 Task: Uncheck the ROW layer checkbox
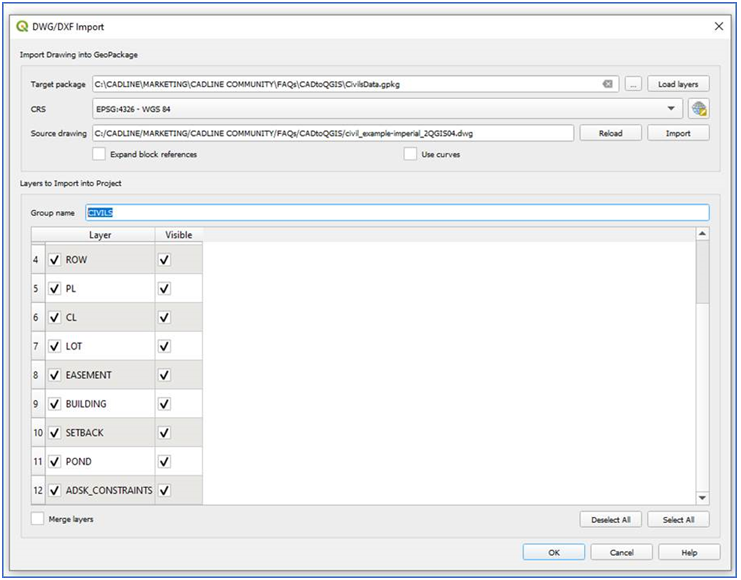(x=55, y=260)
